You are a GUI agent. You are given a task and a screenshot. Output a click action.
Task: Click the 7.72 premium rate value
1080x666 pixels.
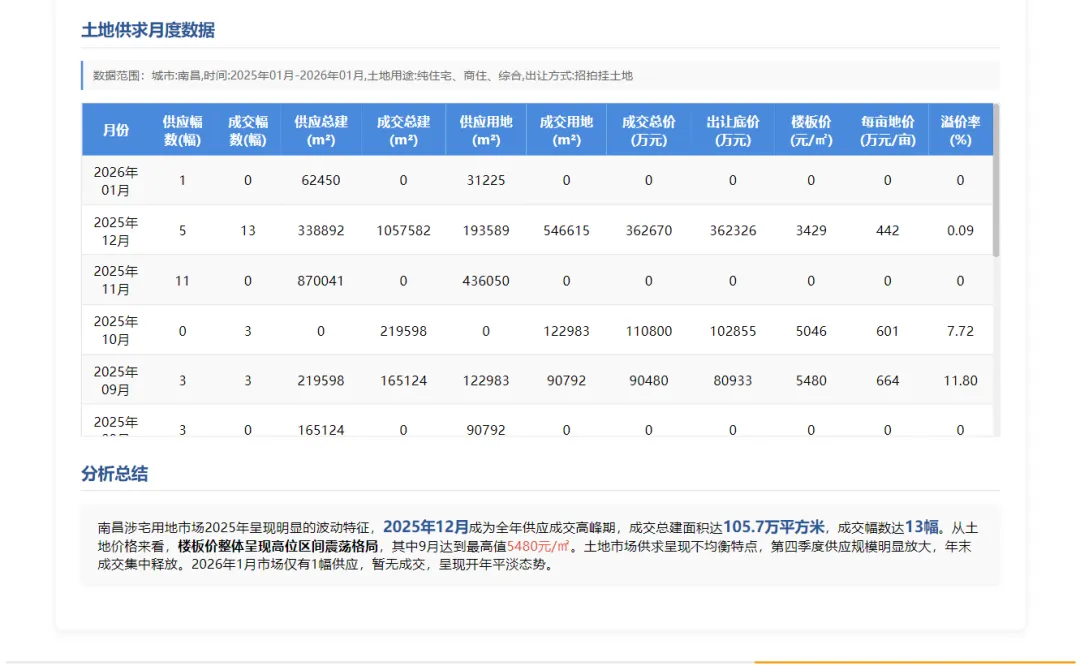coord(960,331)
